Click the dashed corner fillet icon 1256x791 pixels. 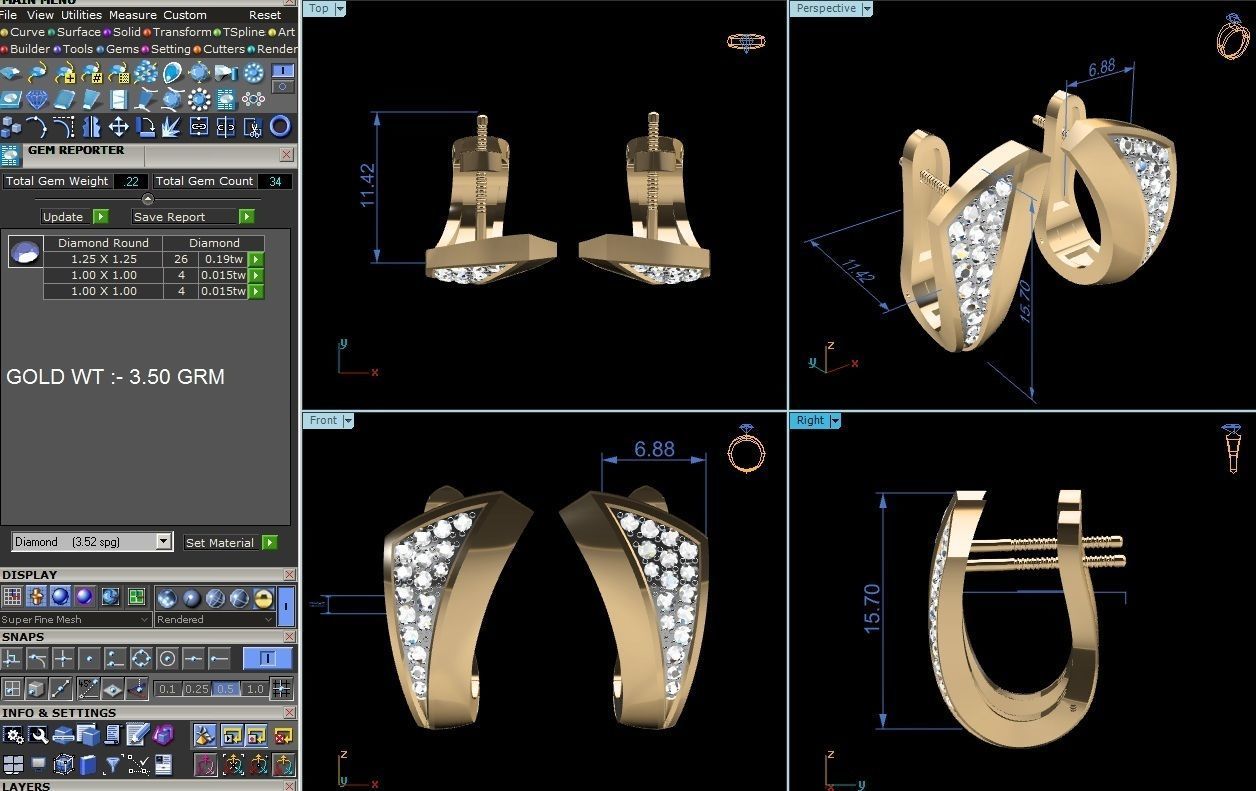pyautogui.click(x=64, y=126)
